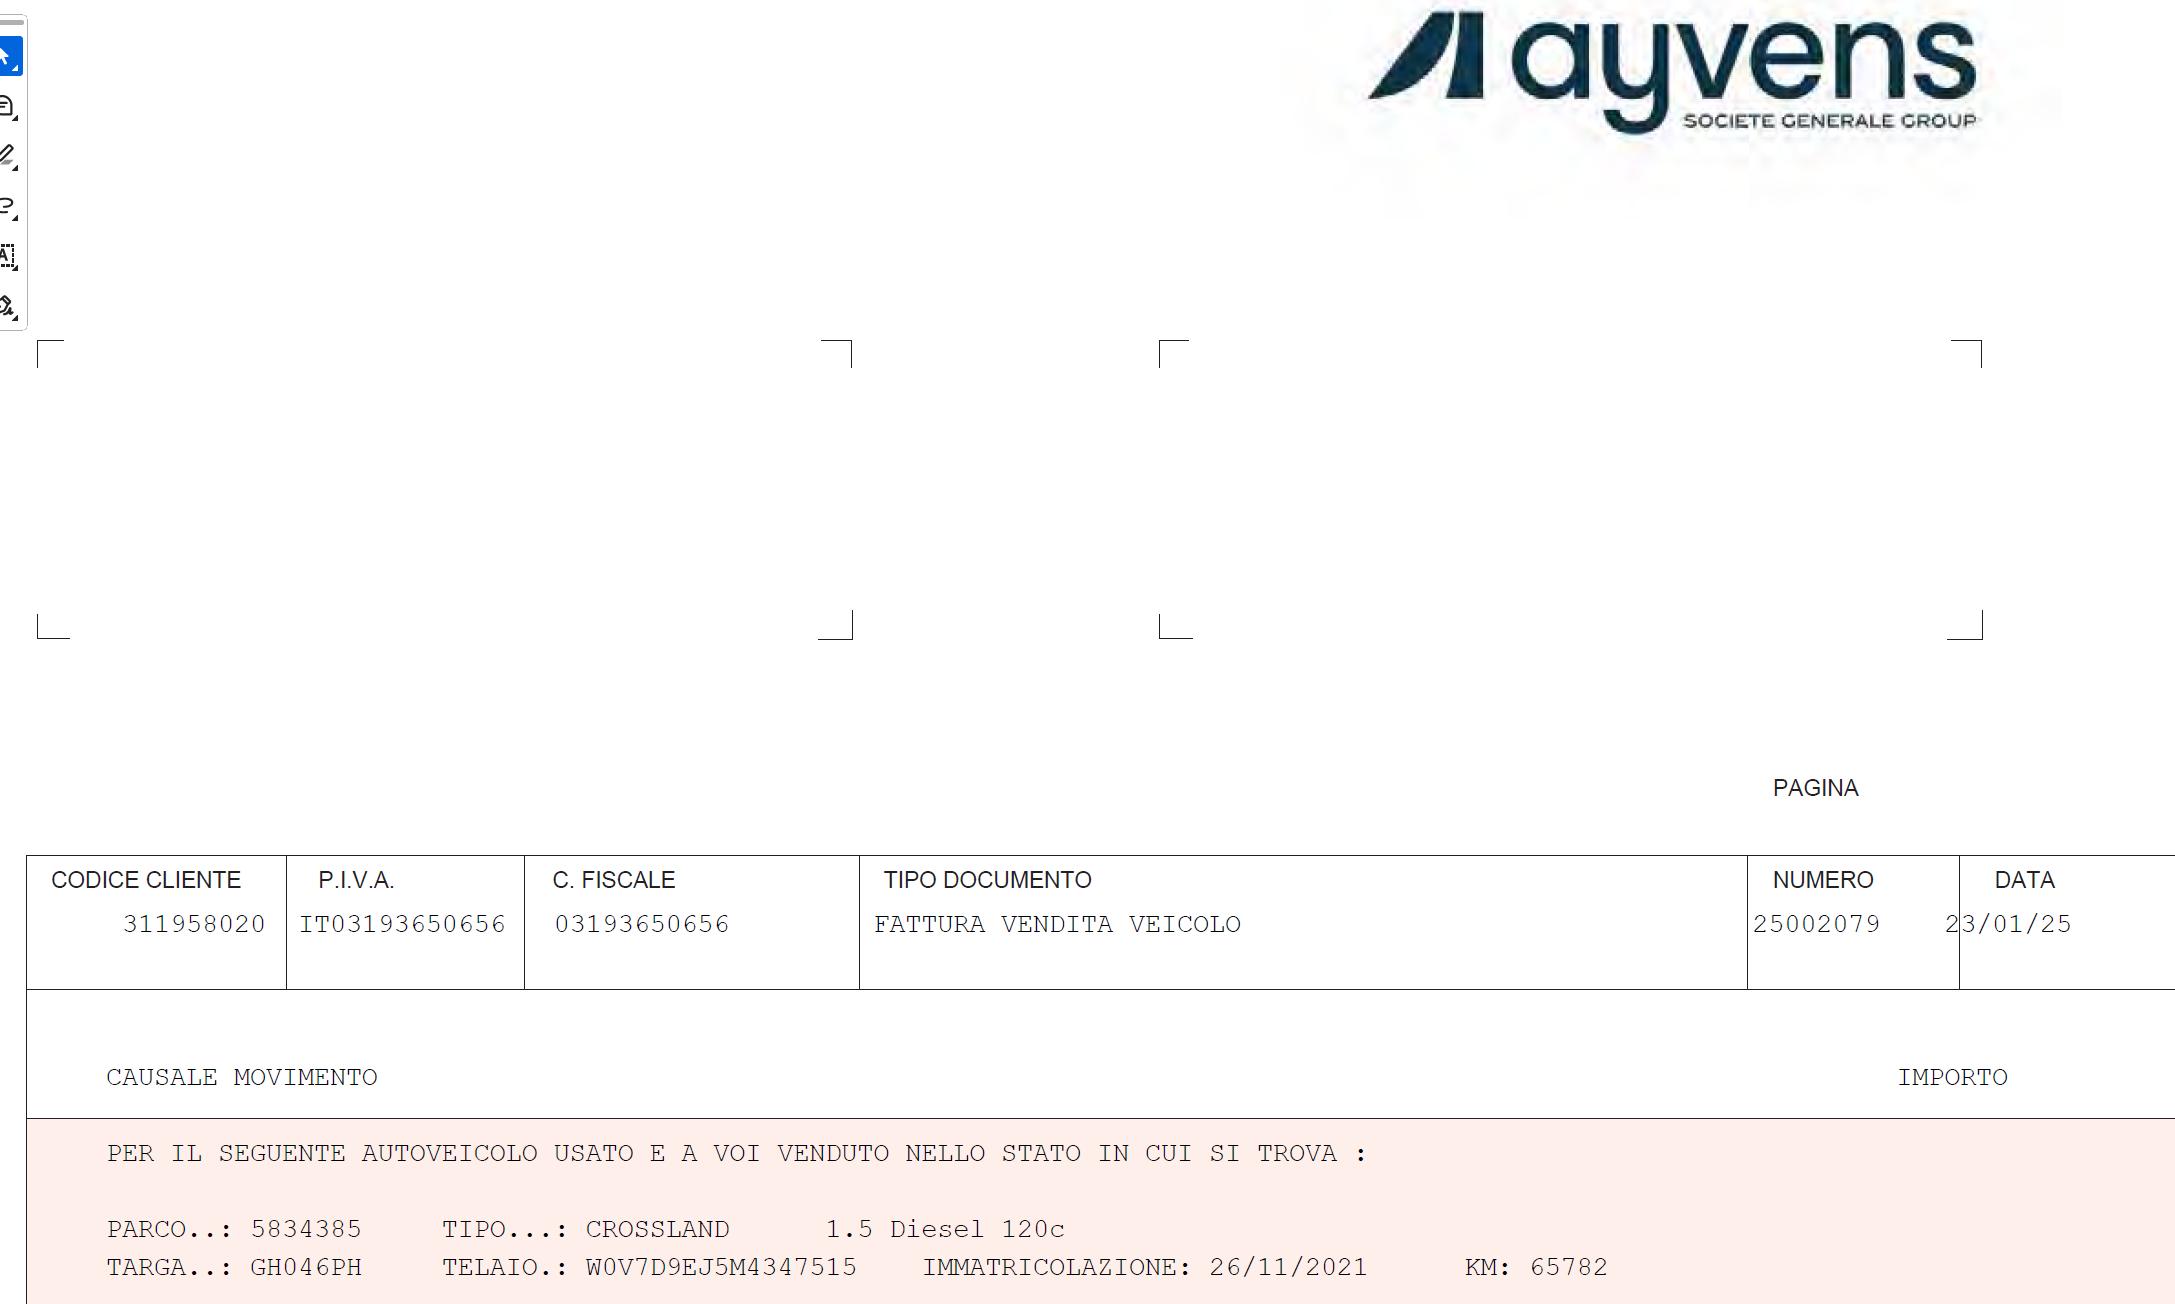Click customer code 311958020
The width and height of the screenshot is (2175, 1304).
pyautogui.click(x=194, y=924)
